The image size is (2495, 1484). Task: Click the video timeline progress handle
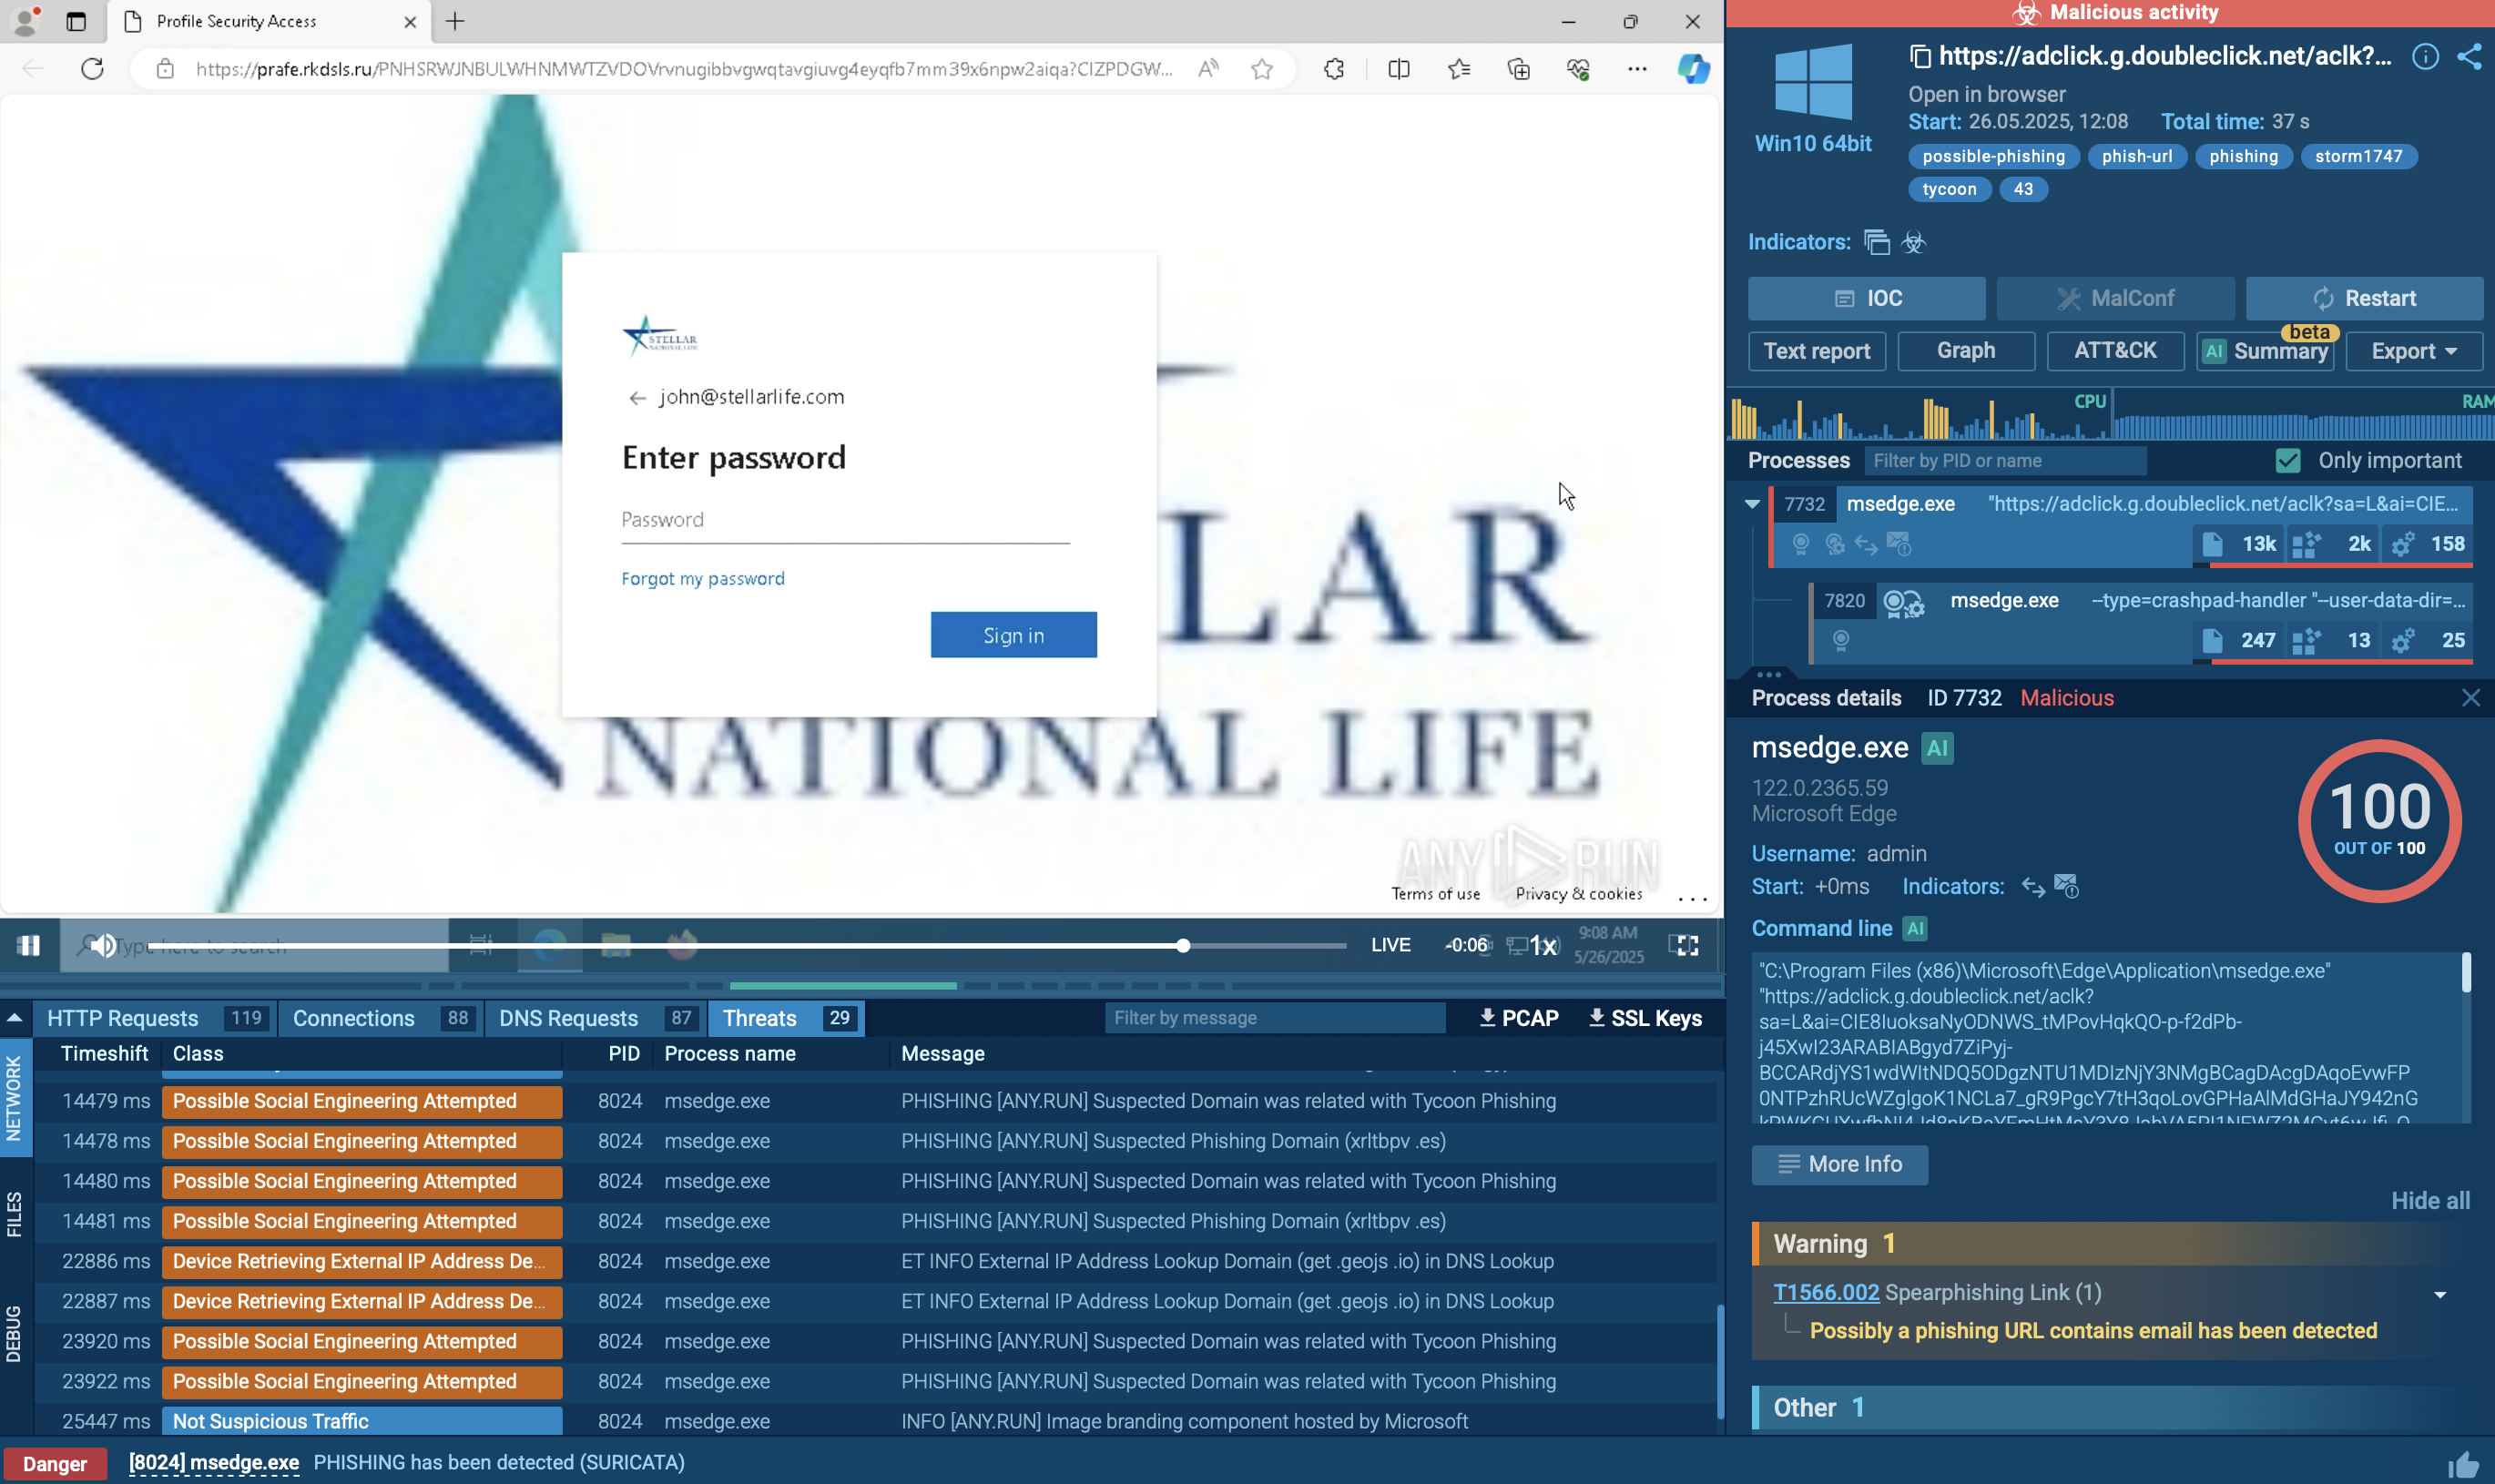1183,945
